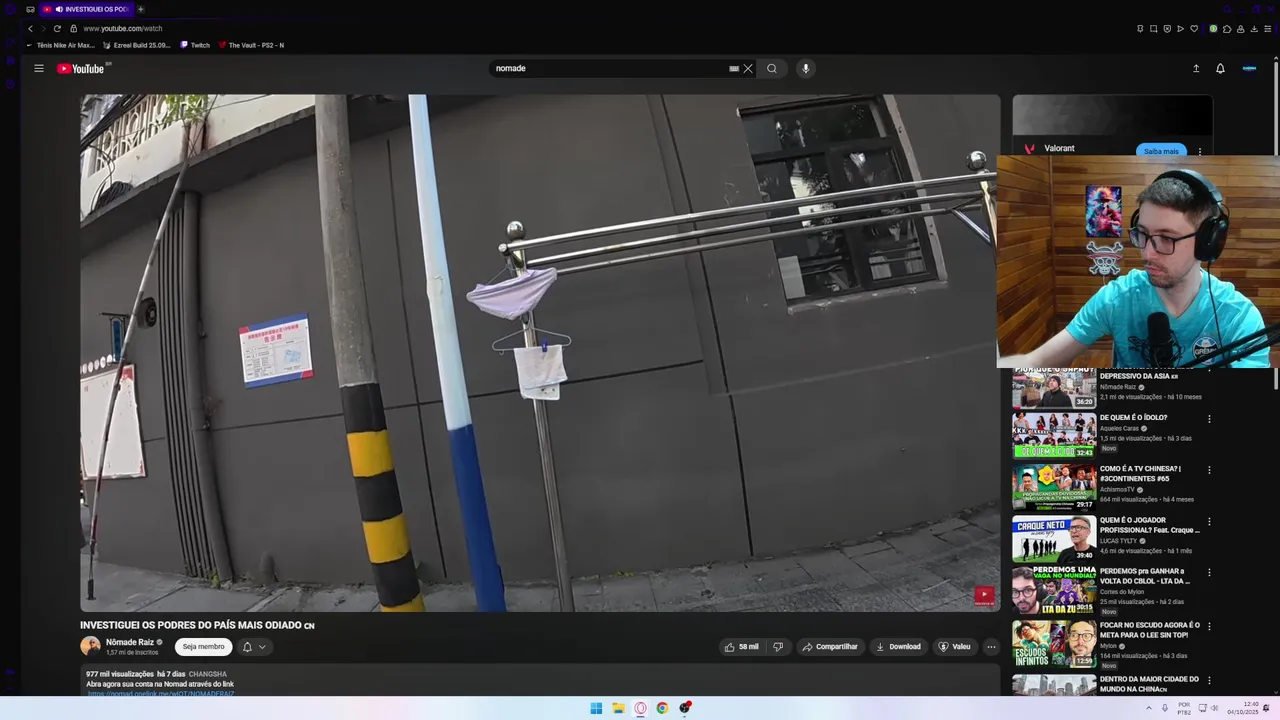The width and height of the screenshot is (1280, 720).
Task: Open options for DE QUEM É O ÍDOLO video
Action: (1209, 419)
